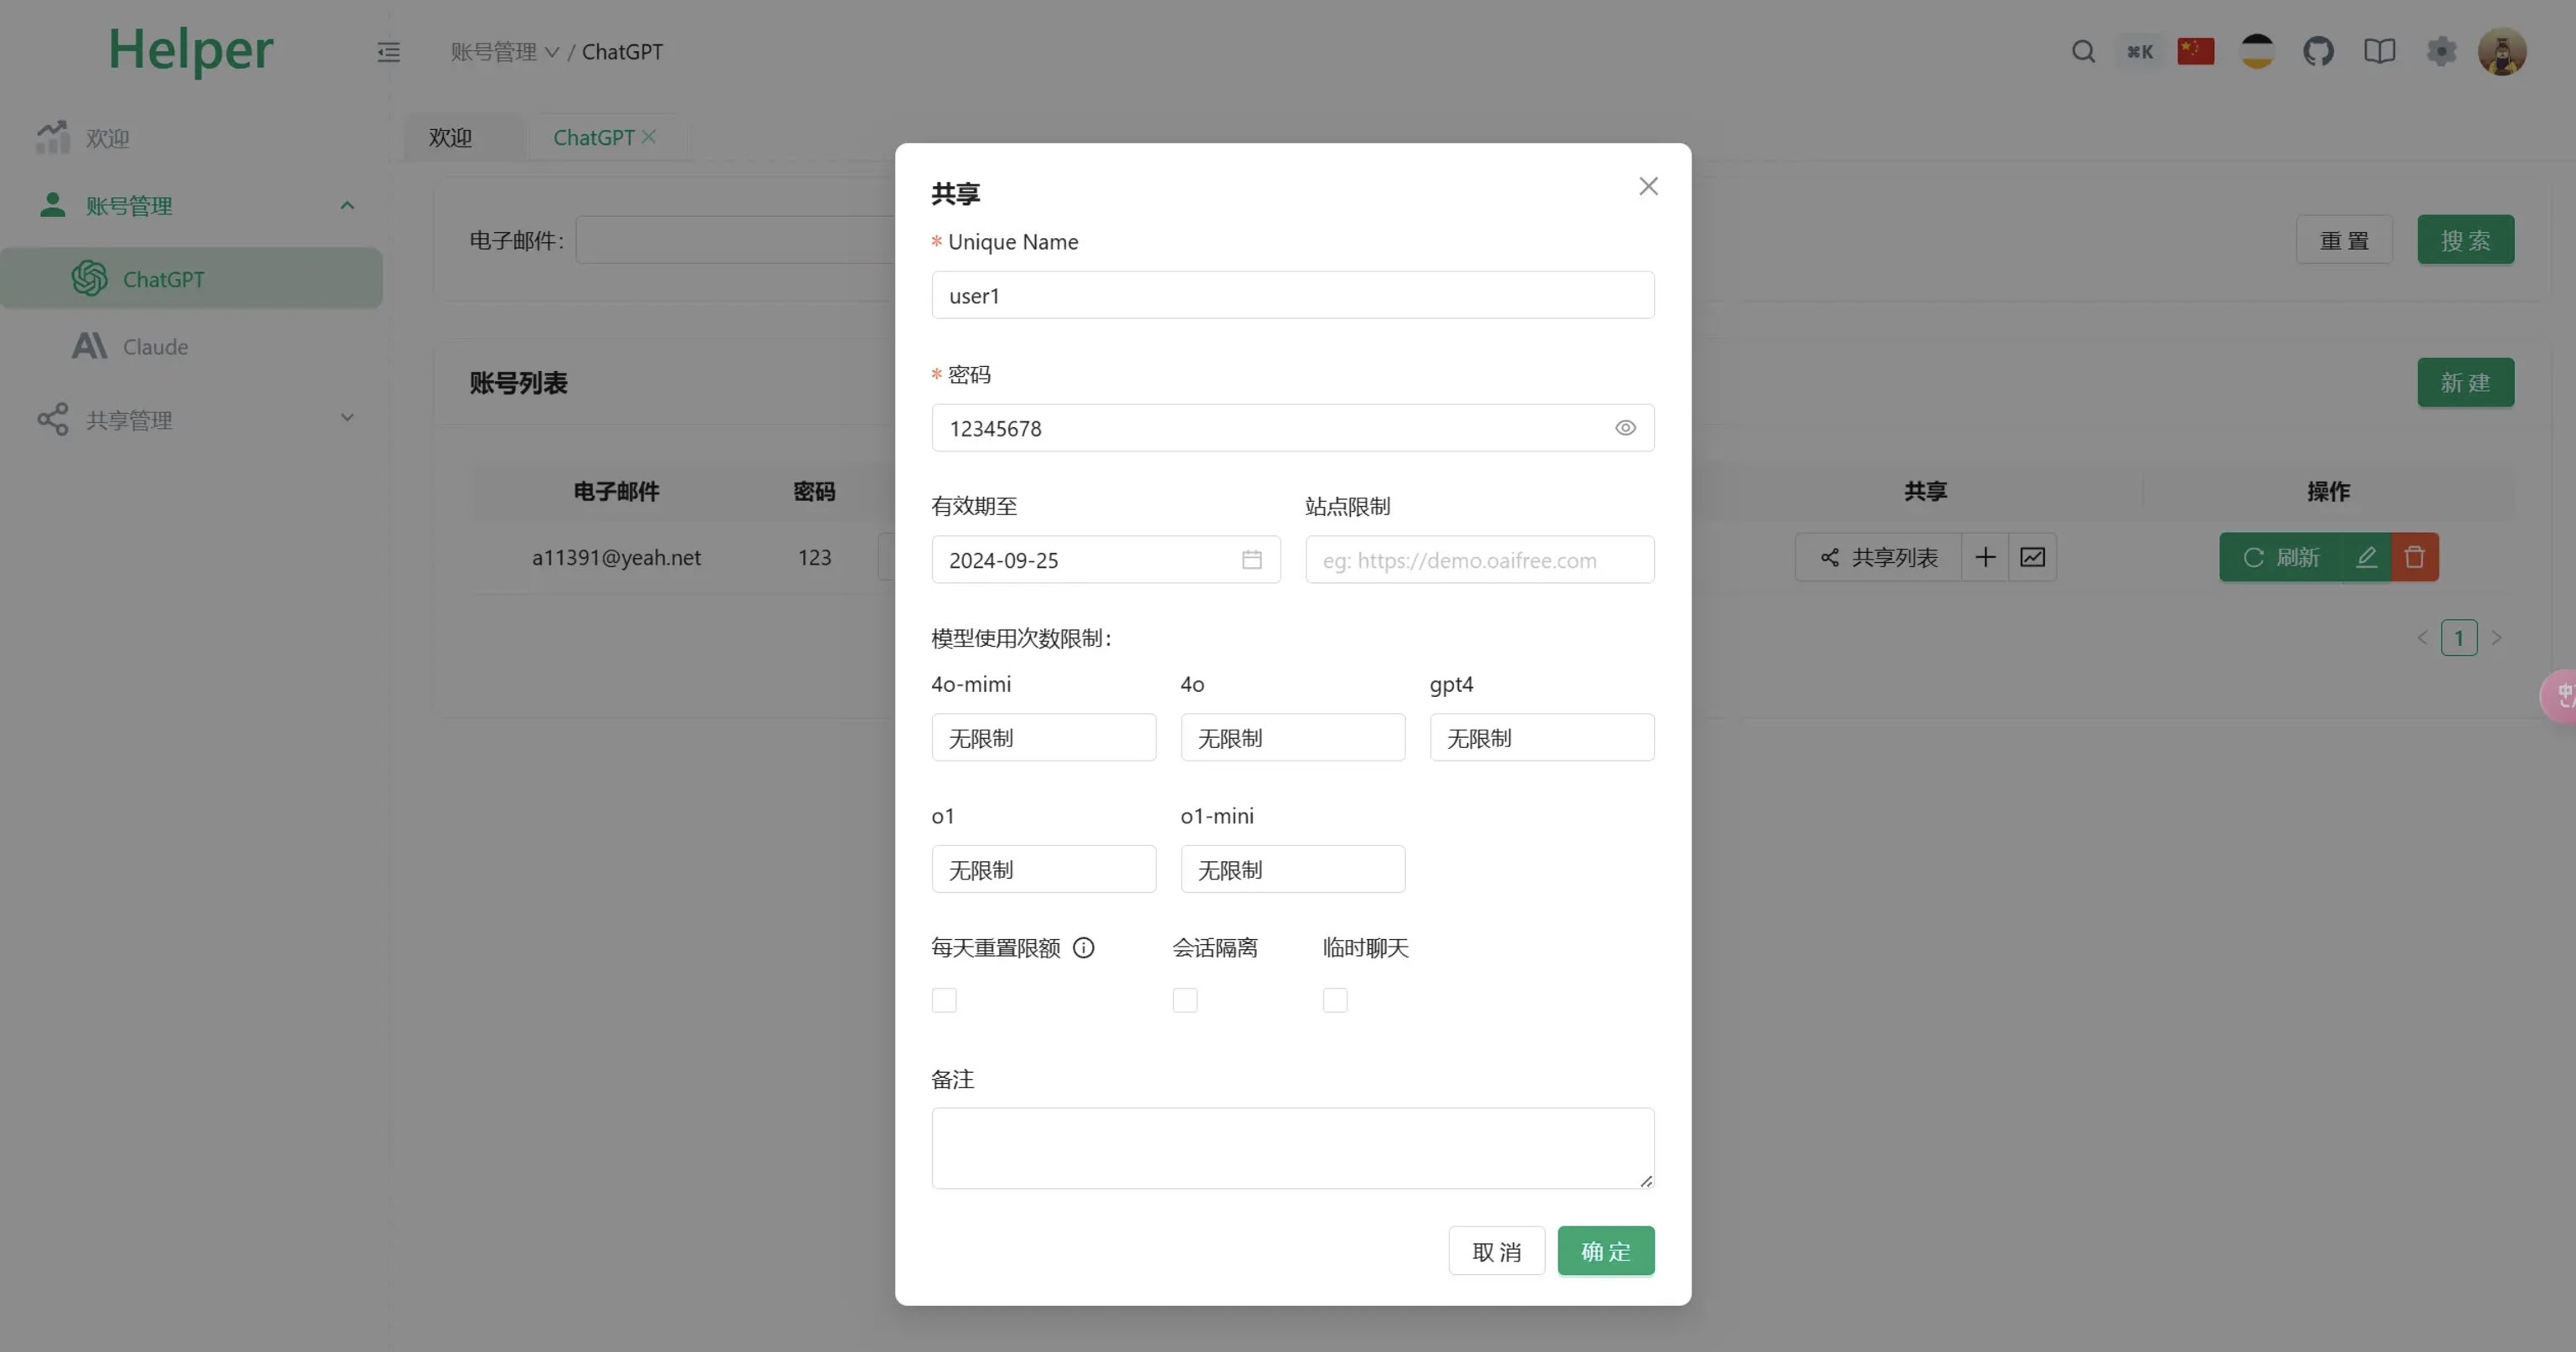Switch to the 欢迎 tab

pyautogui.click(x=450, y=138)
